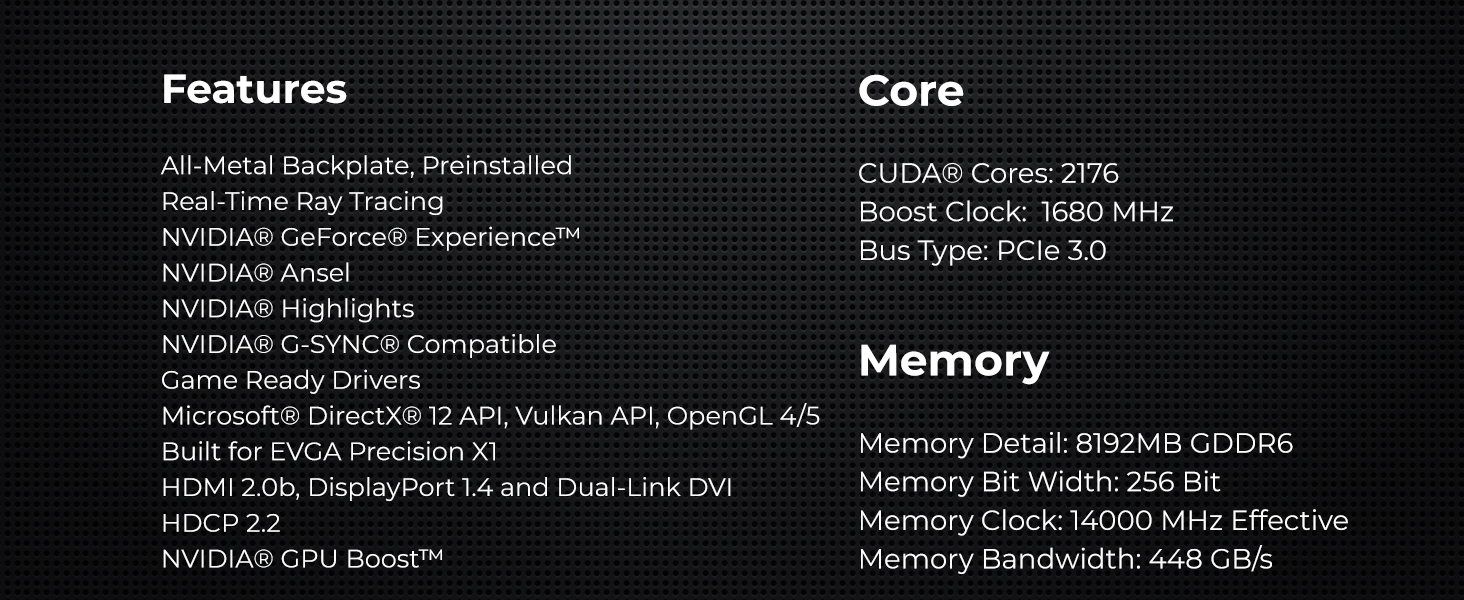Click the Memory section heading

[x=953, y=361]
